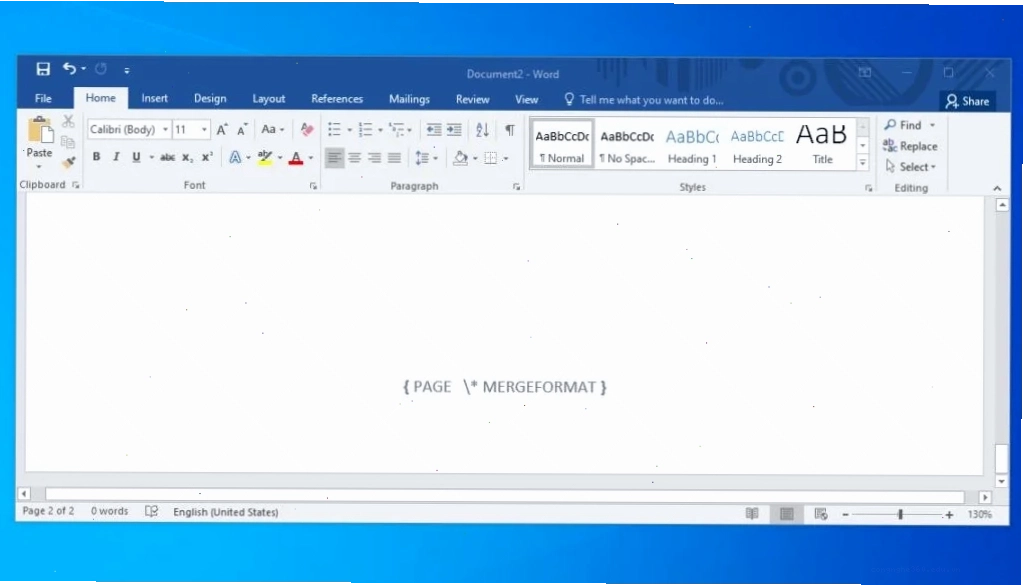Screen dimensions: 1023x586
Task: Select Justify alignment
Action: [x=394, y=157]
